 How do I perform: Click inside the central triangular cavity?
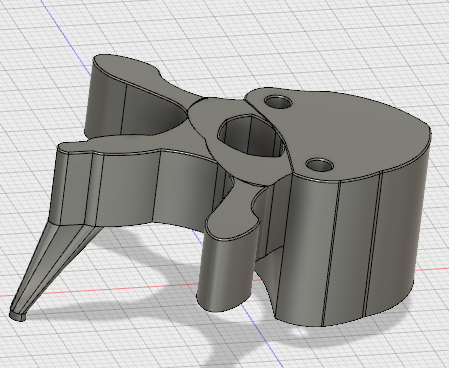point(252,135)
